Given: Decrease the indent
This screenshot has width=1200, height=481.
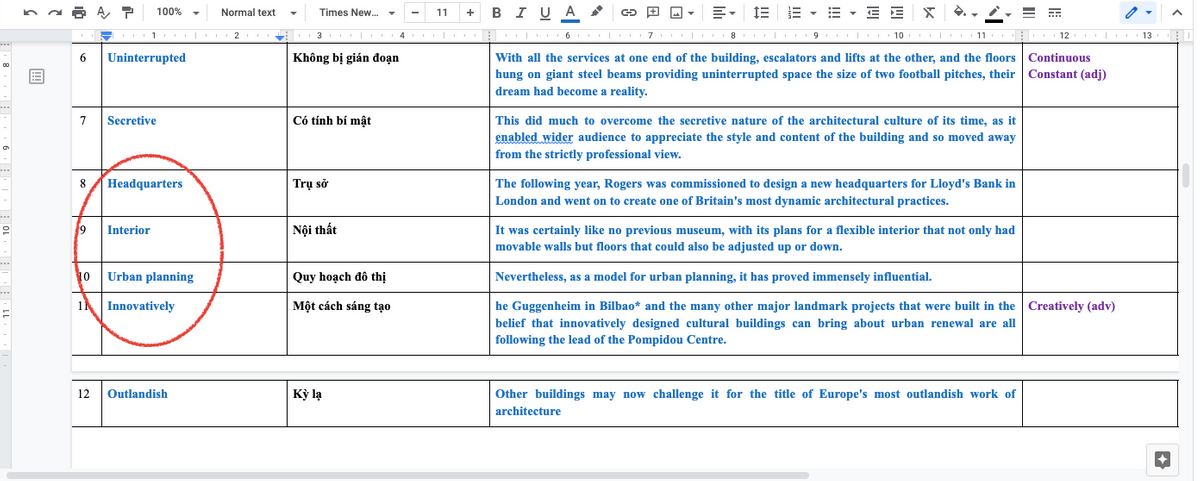Looking at the screenshot, I should (x=873, y=13).
